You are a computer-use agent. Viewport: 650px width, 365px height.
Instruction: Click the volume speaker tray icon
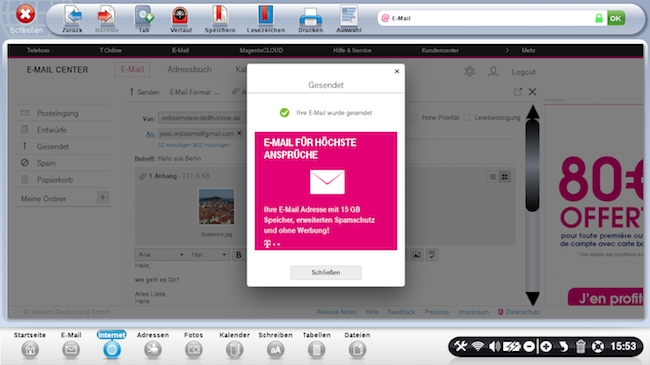coord(494,346)
